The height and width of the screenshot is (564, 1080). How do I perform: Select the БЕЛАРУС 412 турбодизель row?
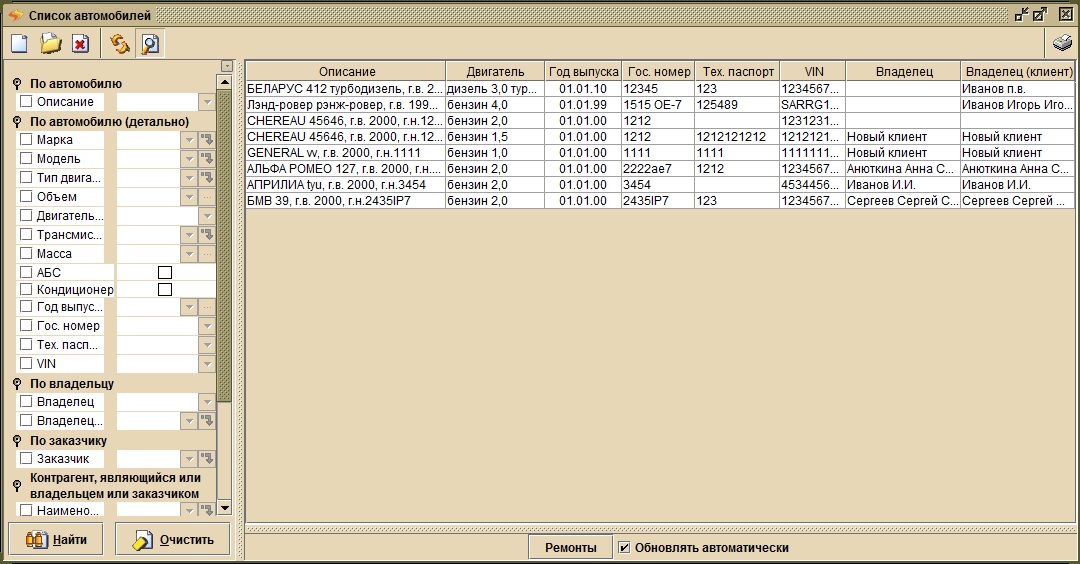pyautogui.click(x=660, y=89)
